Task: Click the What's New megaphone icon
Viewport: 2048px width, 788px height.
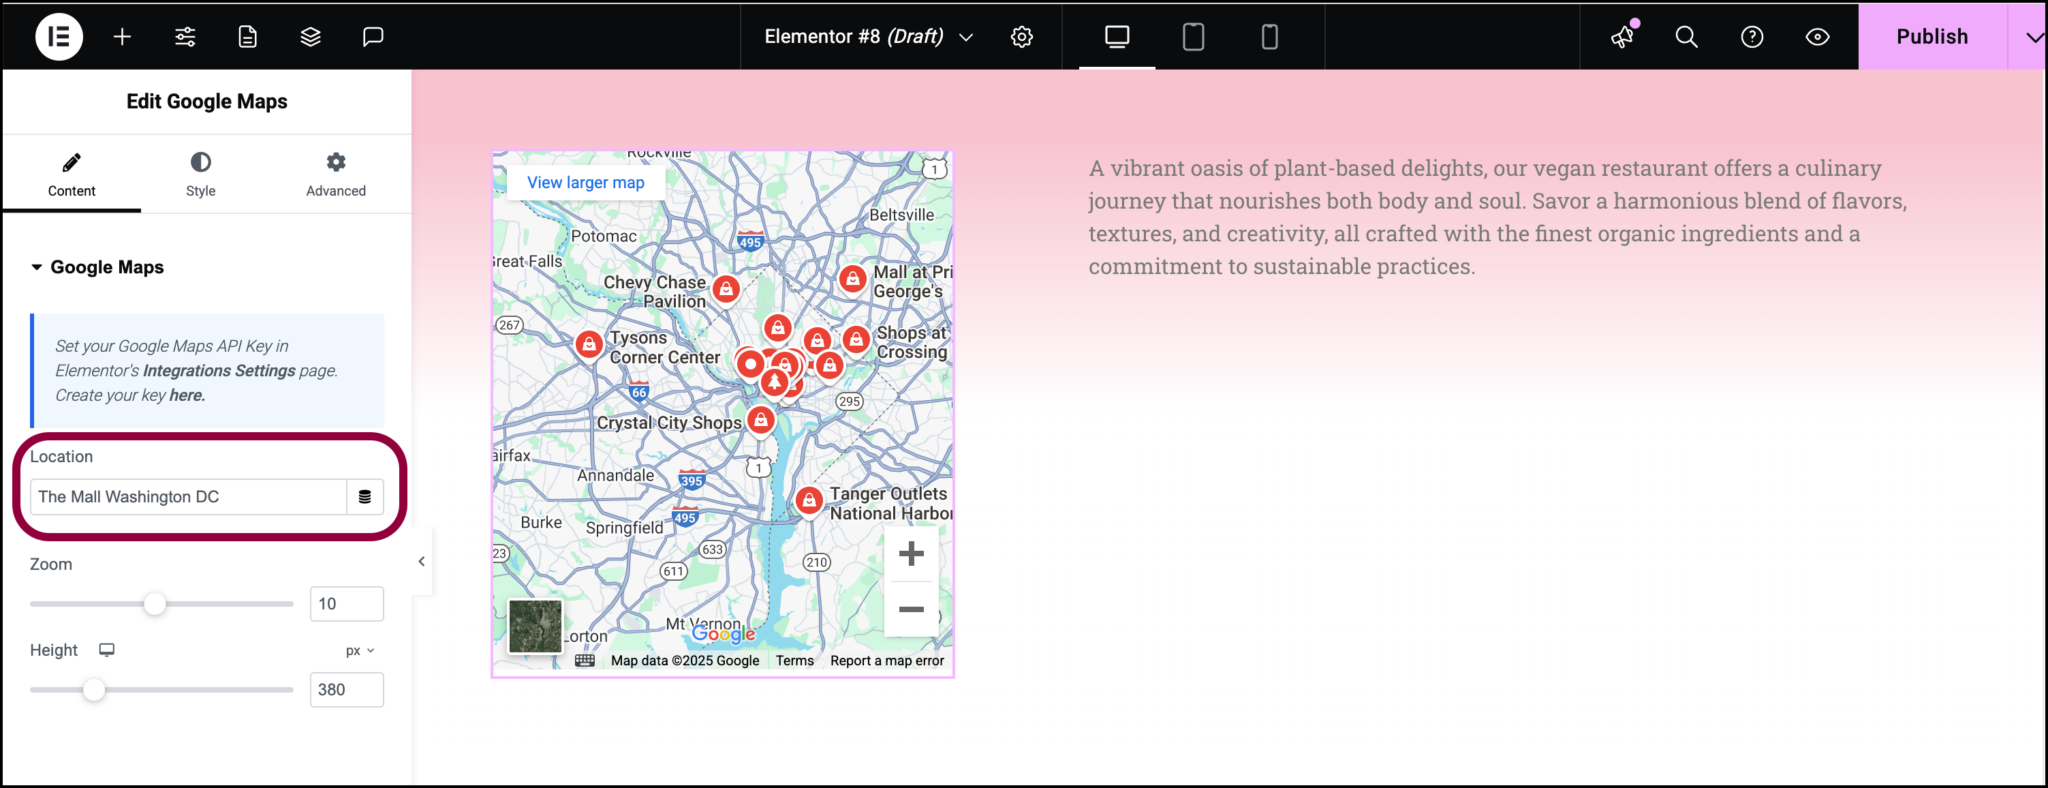Action: [1622, 37]
